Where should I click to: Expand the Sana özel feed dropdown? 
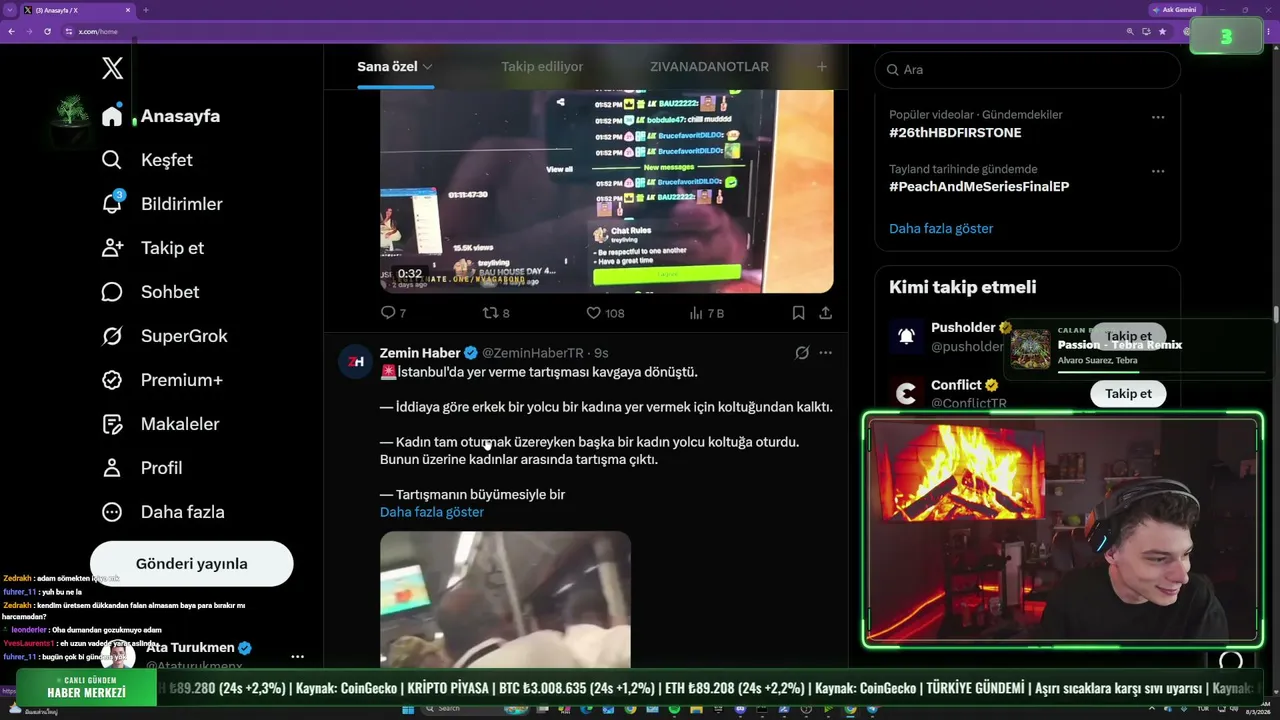click(x=427, y=67)
